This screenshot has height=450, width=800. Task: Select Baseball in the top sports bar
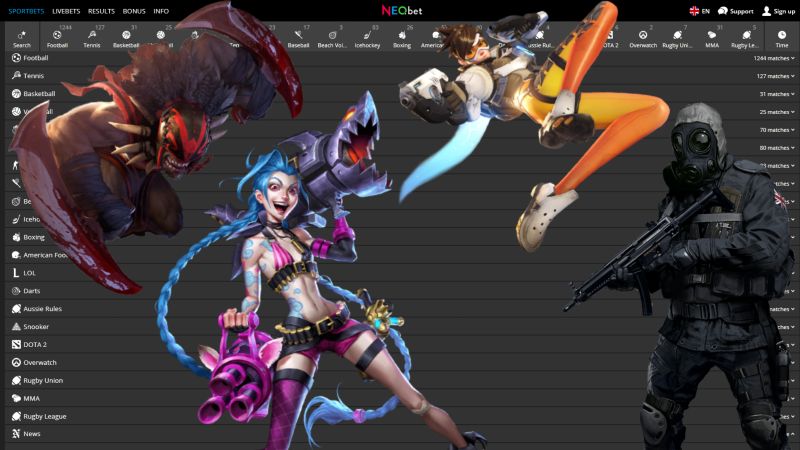298,38
